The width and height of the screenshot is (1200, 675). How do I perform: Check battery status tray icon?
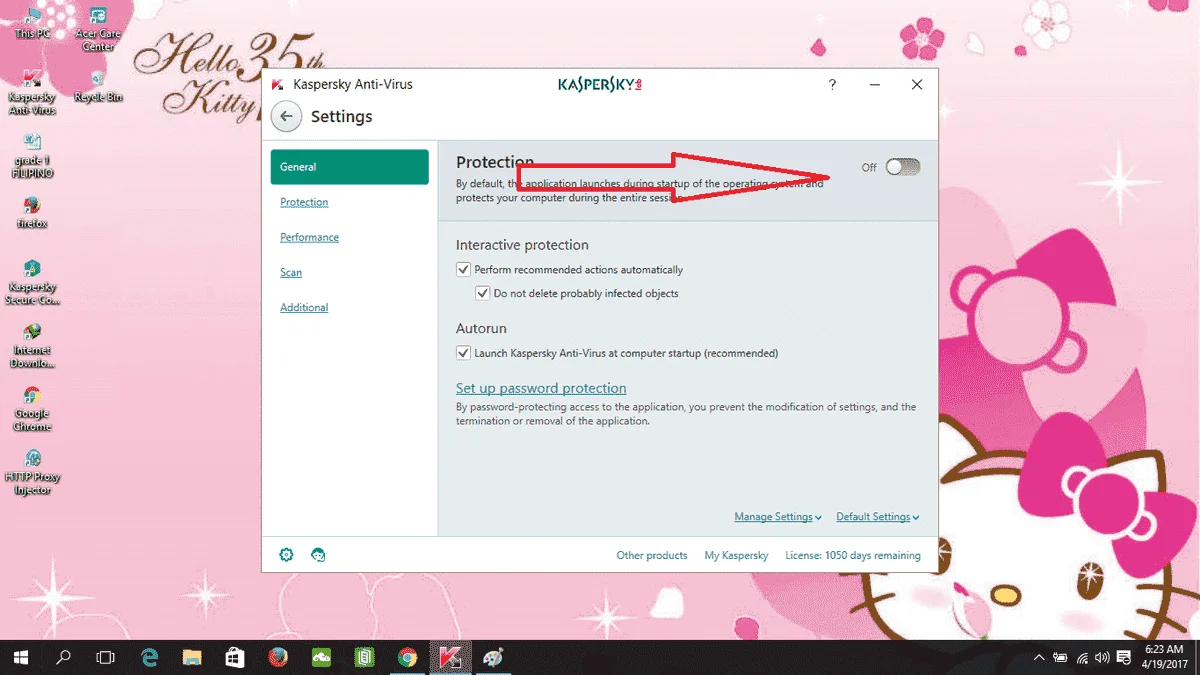[1060, 657]
